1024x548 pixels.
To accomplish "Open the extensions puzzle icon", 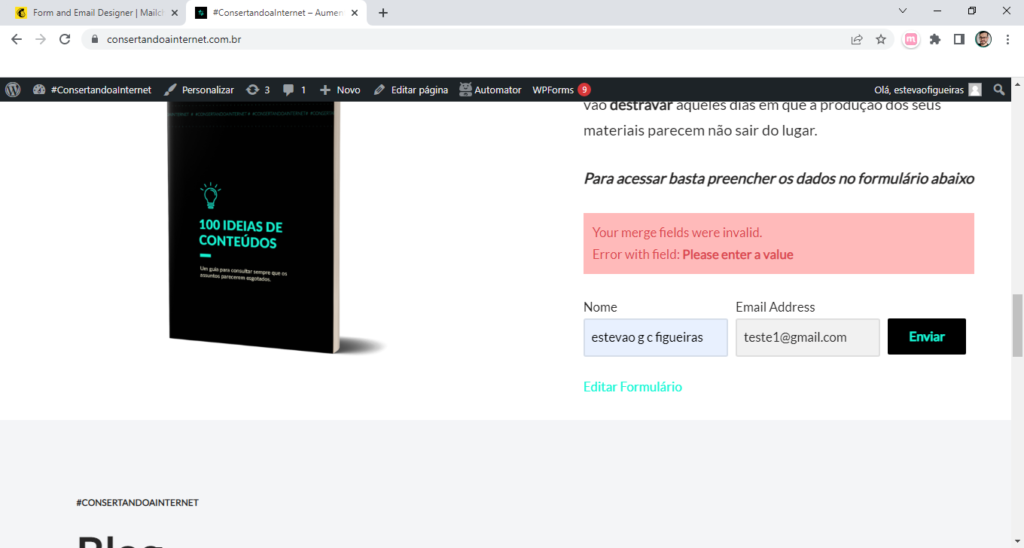I will point(935,39).
